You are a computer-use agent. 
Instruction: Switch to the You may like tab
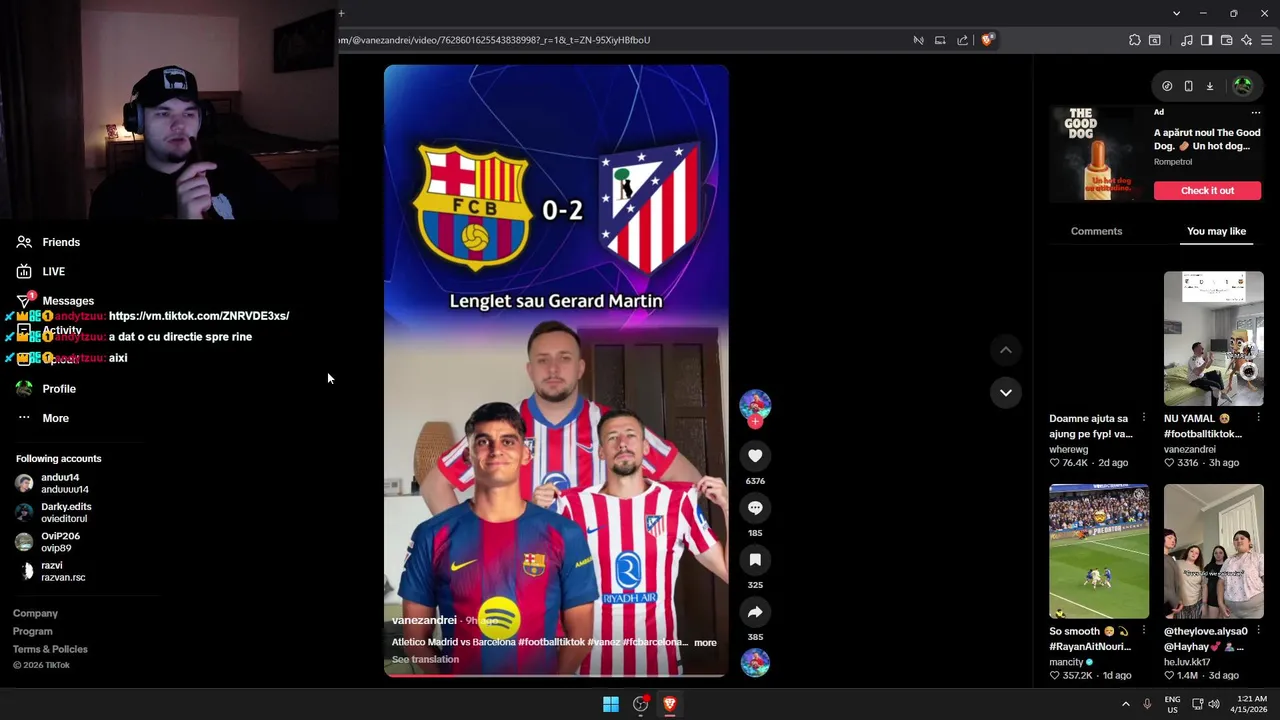click(1216, 231)
